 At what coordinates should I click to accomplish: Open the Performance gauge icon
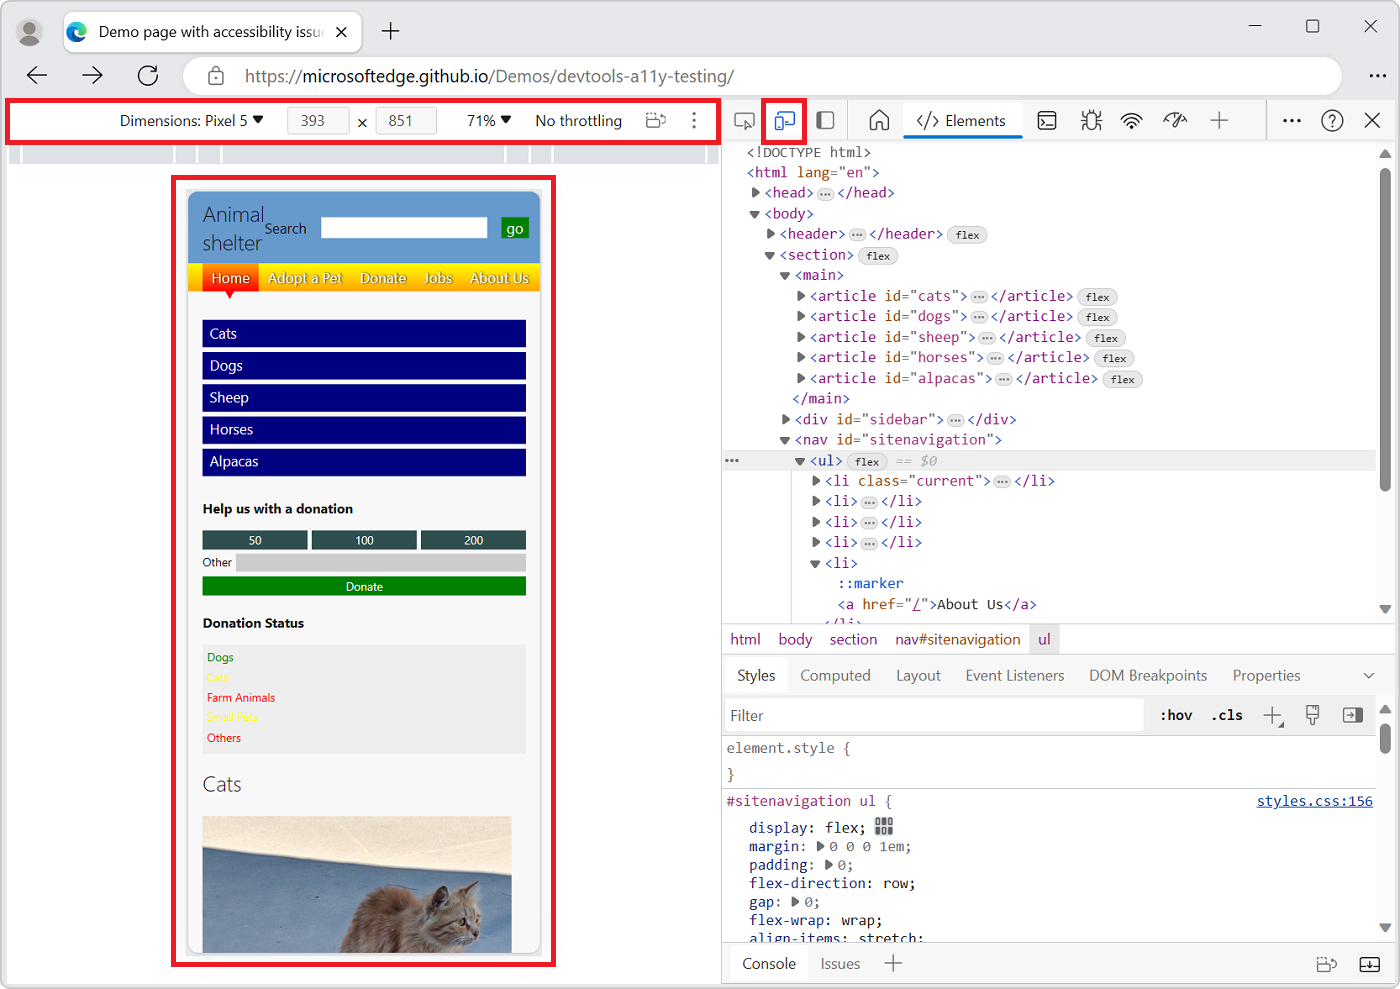tap(1175, 120)
